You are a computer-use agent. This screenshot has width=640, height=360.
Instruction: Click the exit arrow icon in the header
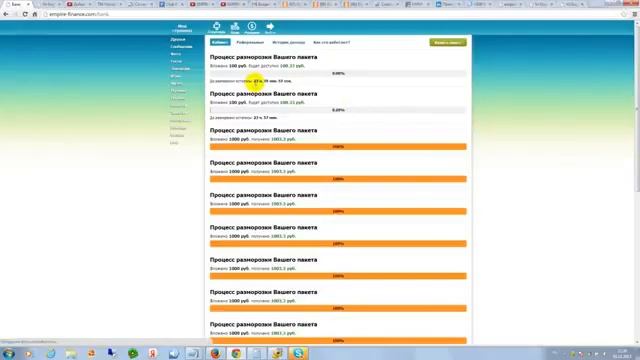coord(270,27)
